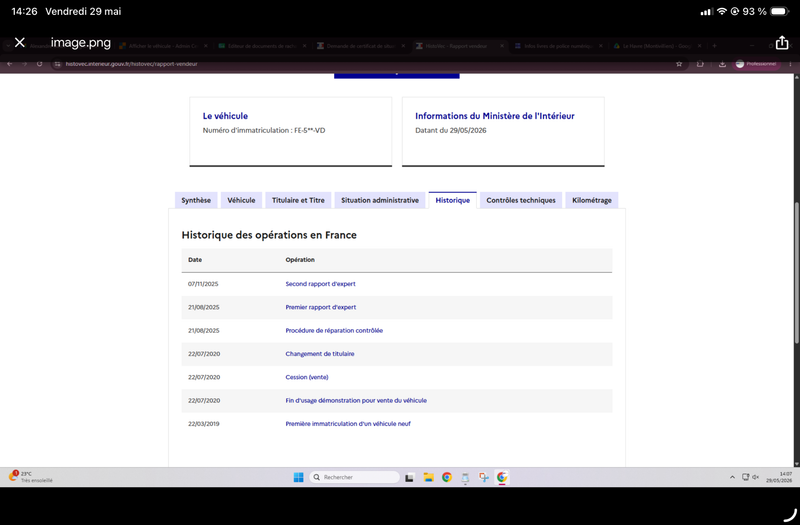Click the Windows Start icon in taskbar

tap(298, 477)
